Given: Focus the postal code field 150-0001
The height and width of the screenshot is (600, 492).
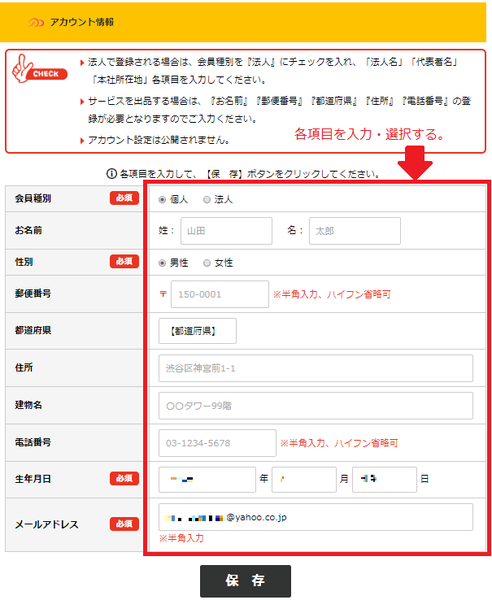Looking at the screenshot, I should click(220, 294).
